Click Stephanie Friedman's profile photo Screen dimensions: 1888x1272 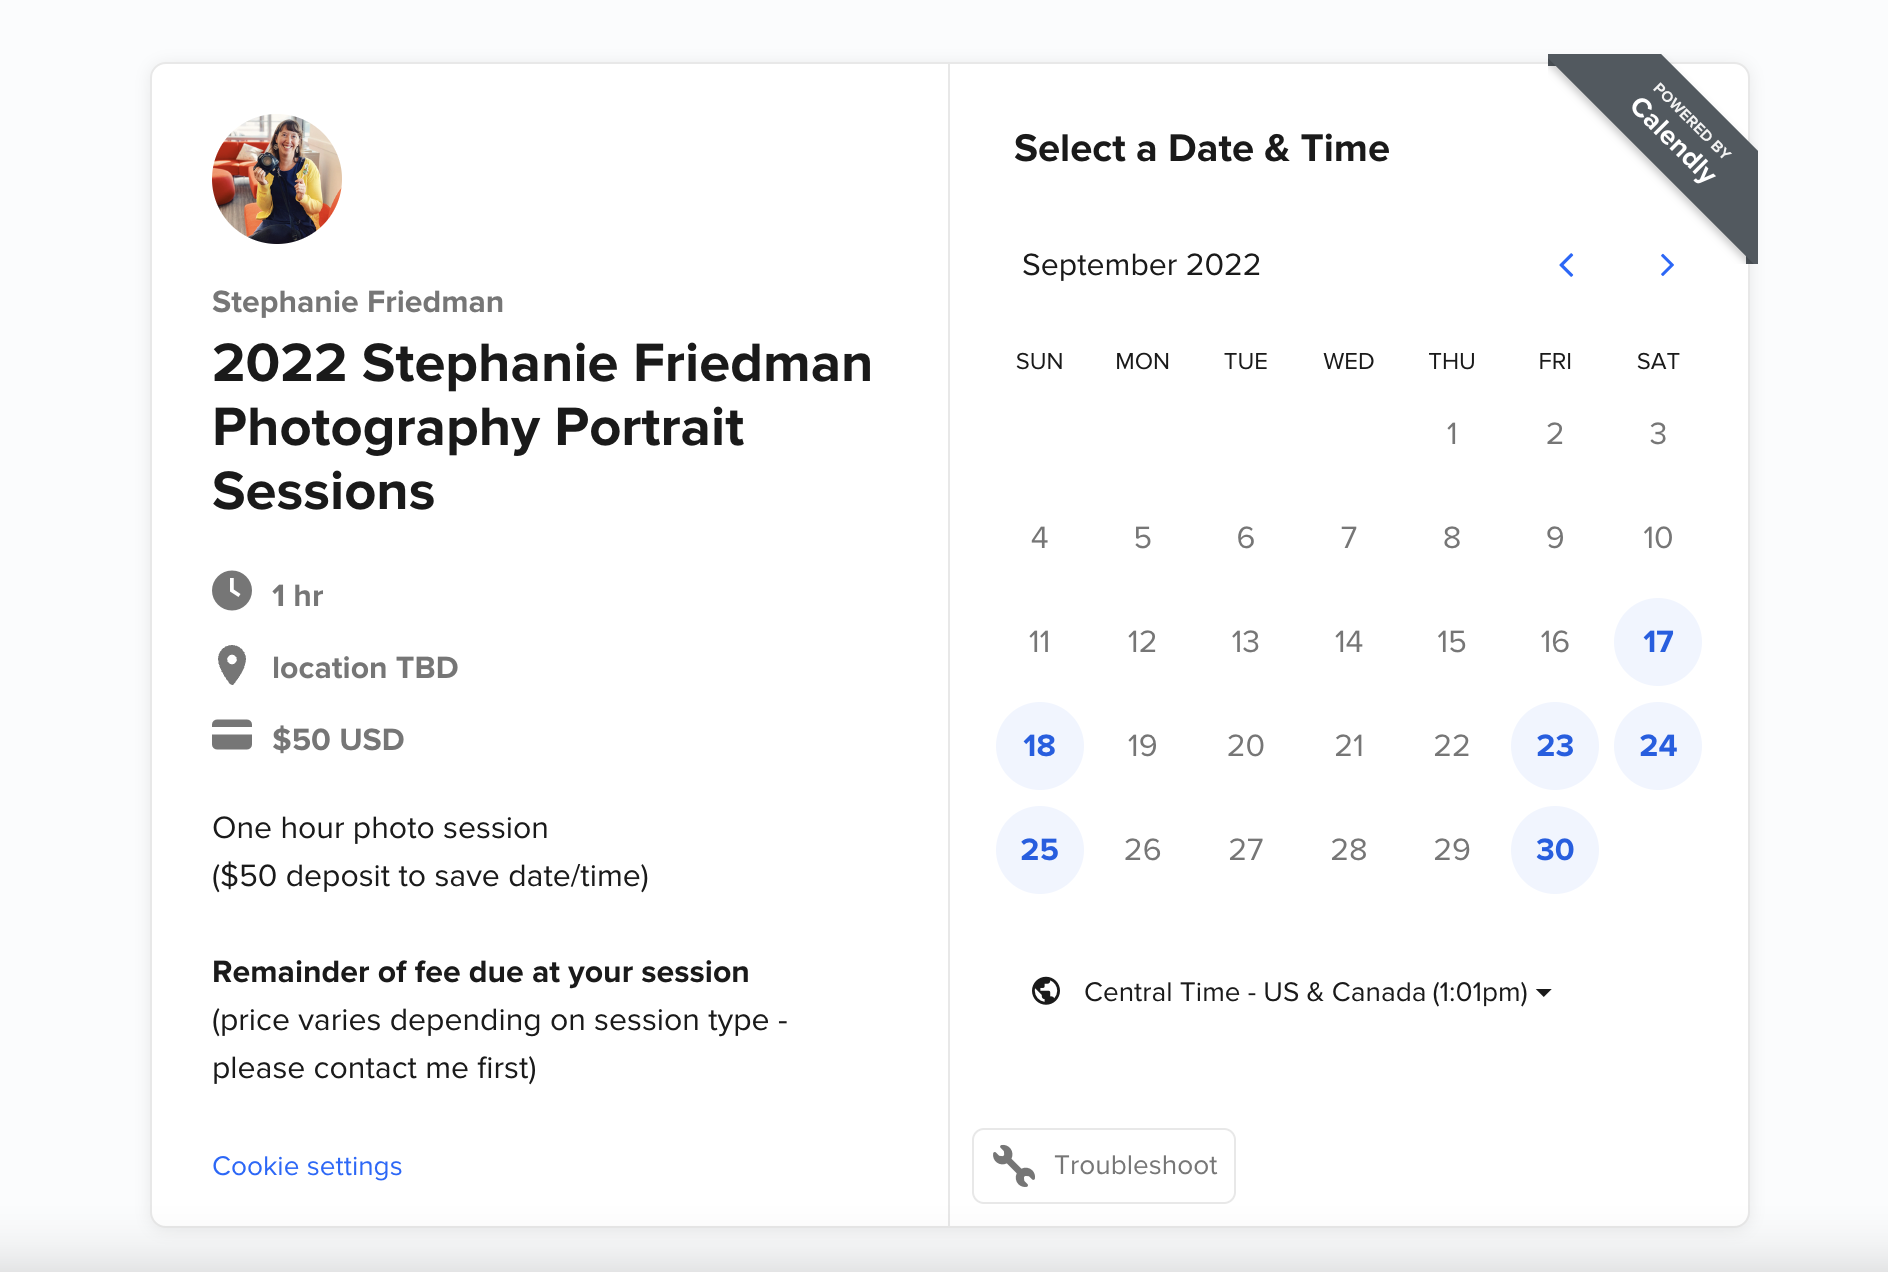[277, 179]
